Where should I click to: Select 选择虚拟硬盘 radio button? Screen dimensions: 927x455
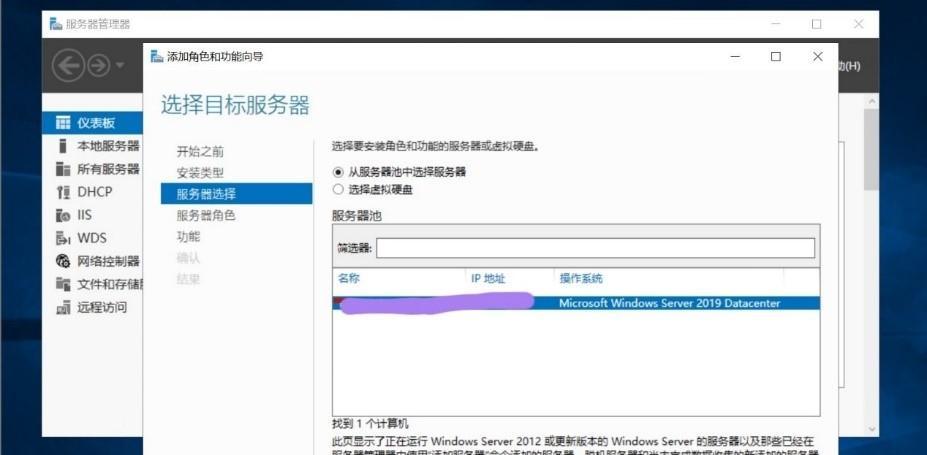pyautogui.click(x=338, y=190)
